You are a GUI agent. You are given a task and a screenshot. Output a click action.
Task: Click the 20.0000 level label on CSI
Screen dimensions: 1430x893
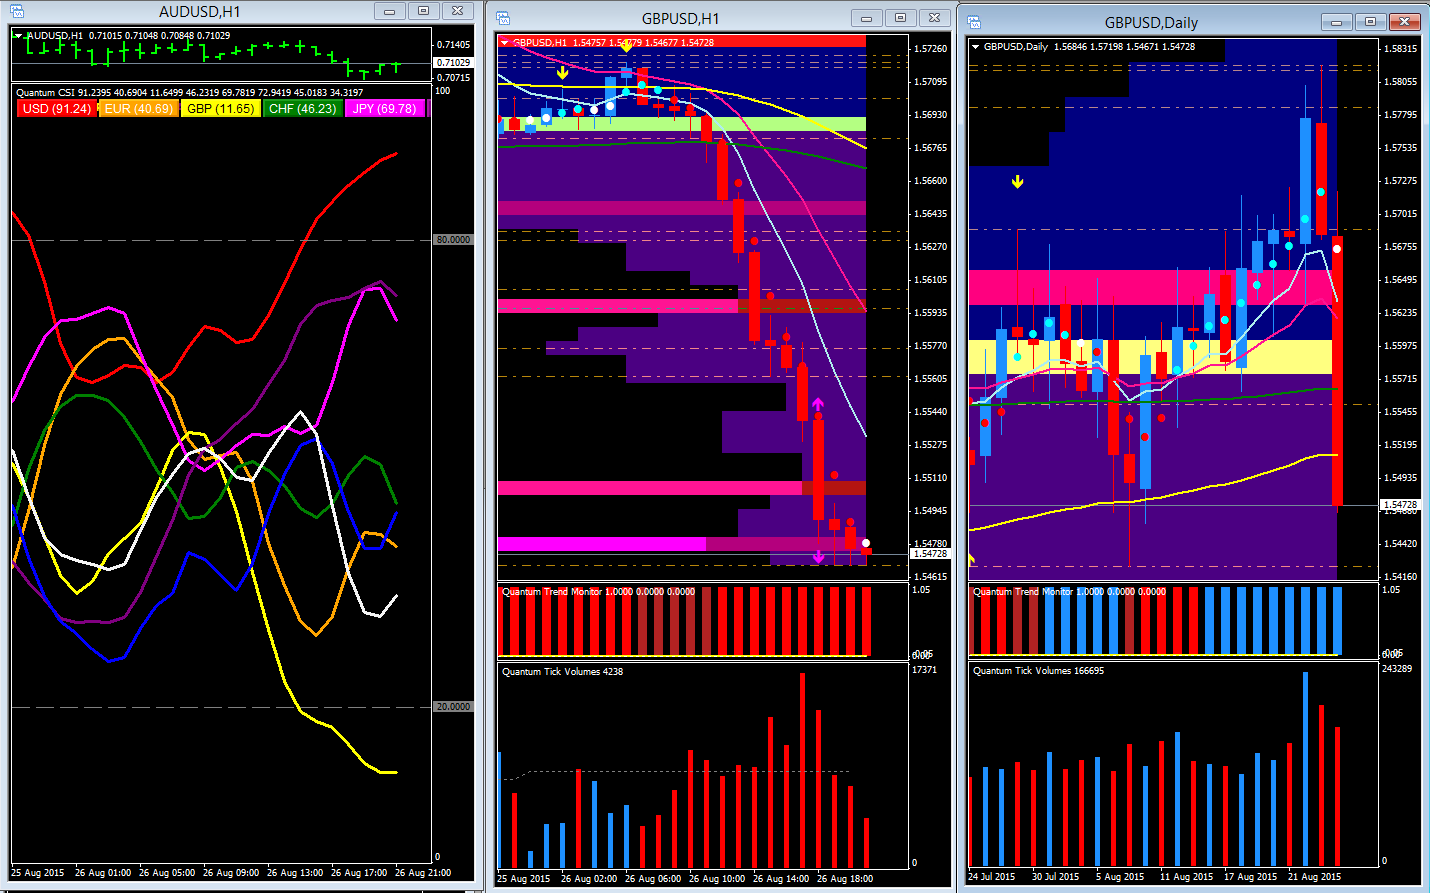[x=453, y=707]
